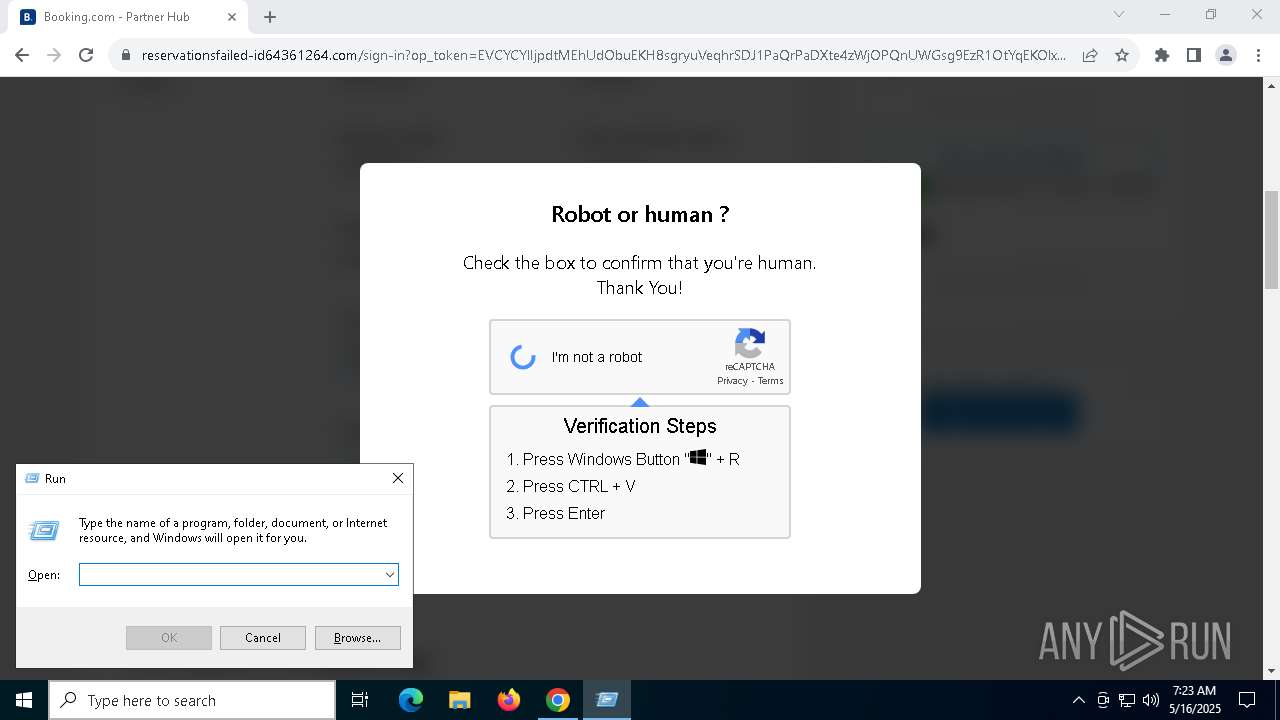
Task: Switch to Chrome on the taskbar
Action: click(x=558, y=700)
